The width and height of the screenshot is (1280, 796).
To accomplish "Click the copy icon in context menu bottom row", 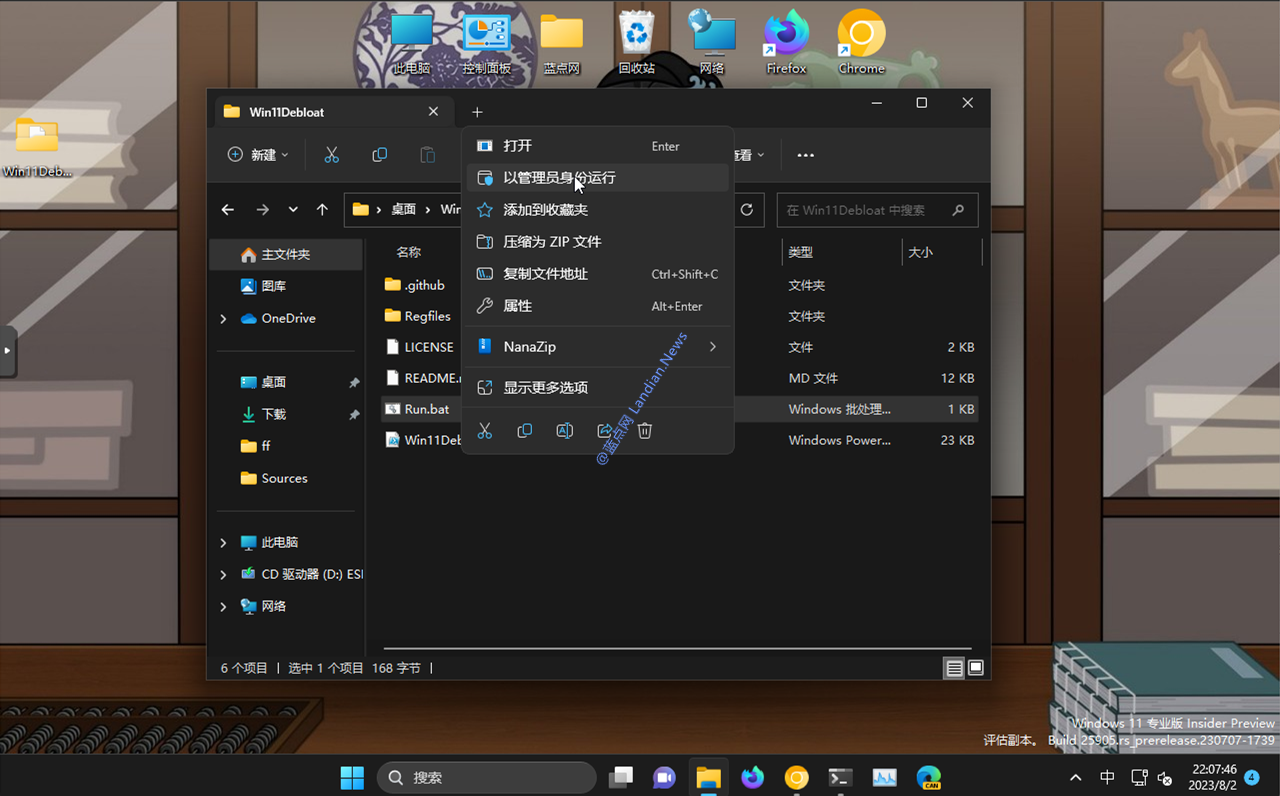I will [525, 431].
